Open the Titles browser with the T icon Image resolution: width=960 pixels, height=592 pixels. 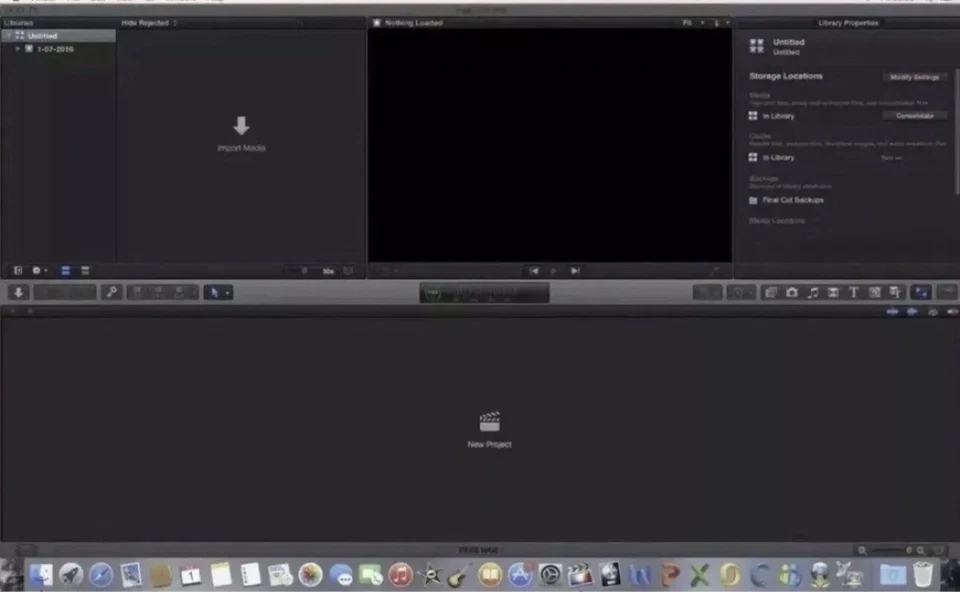pos(853,292)
